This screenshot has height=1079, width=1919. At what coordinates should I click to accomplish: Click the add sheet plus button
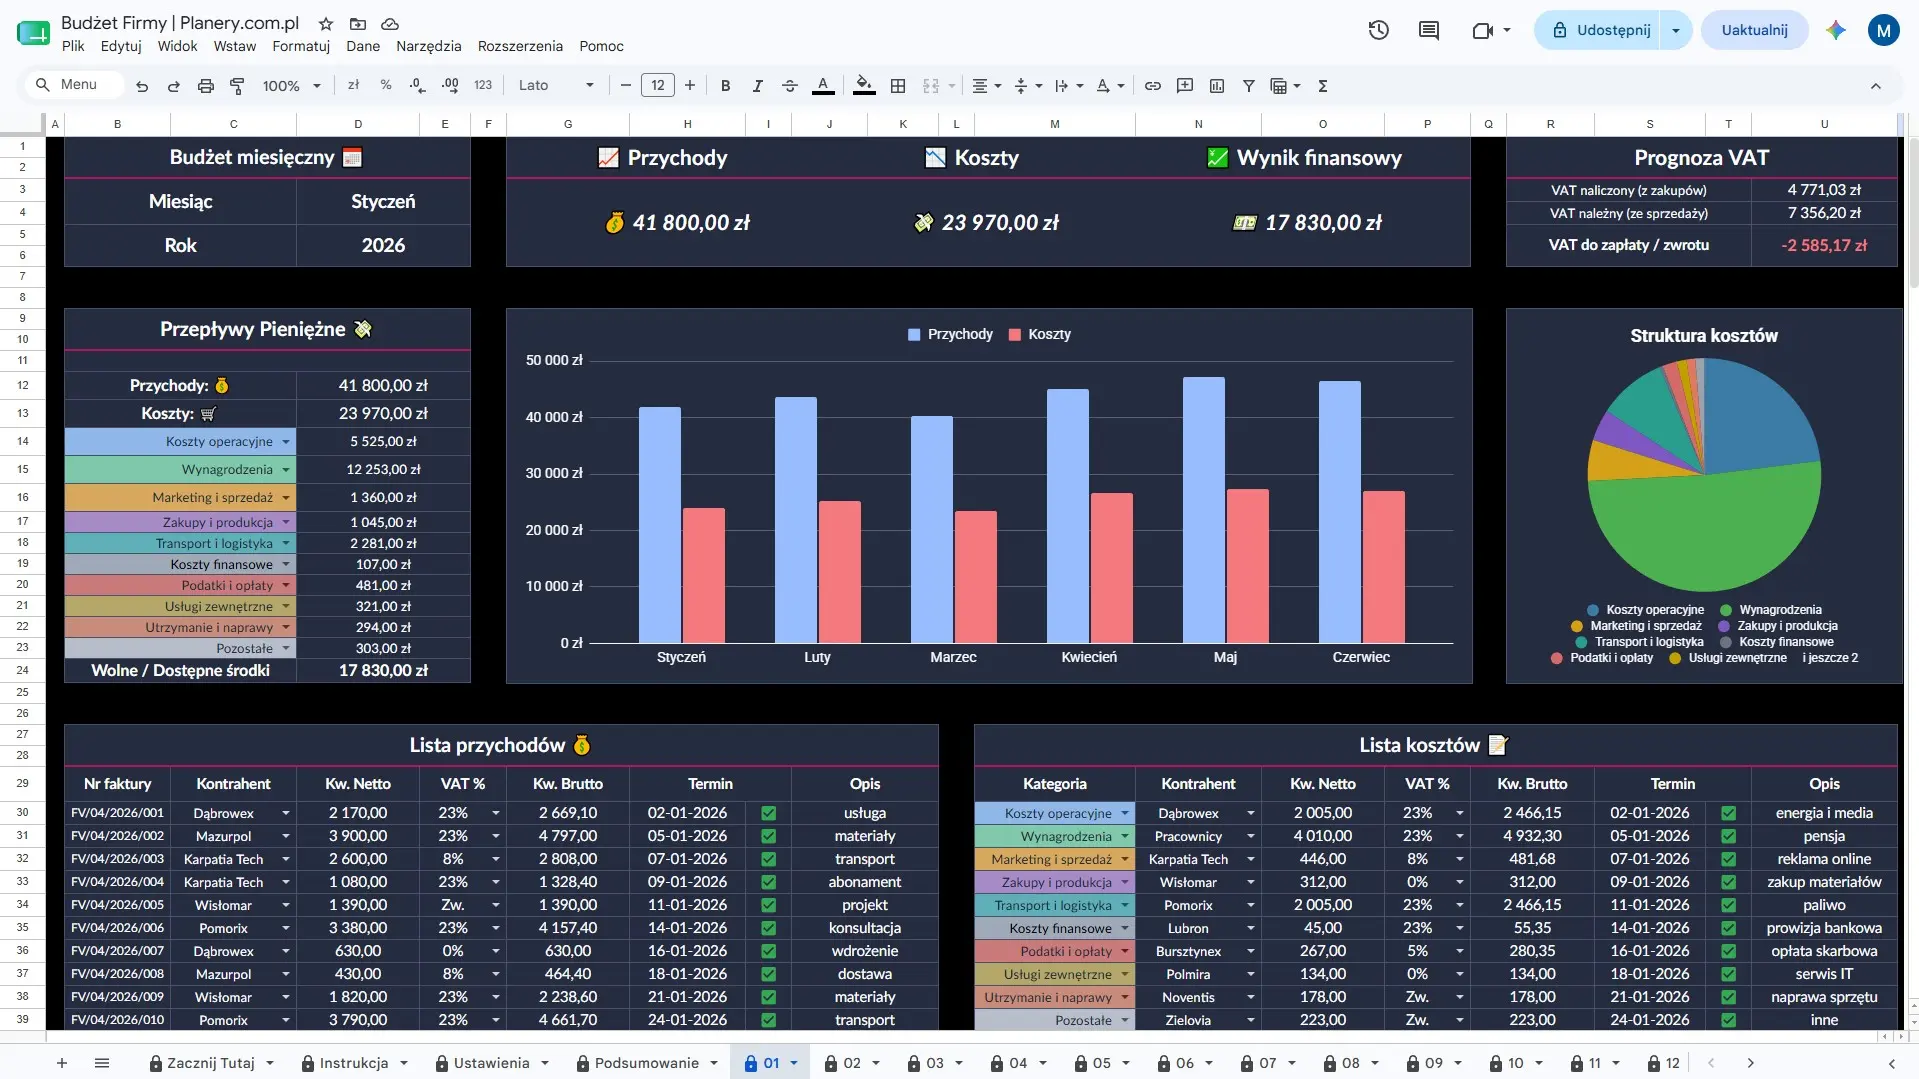(62, 1063)
